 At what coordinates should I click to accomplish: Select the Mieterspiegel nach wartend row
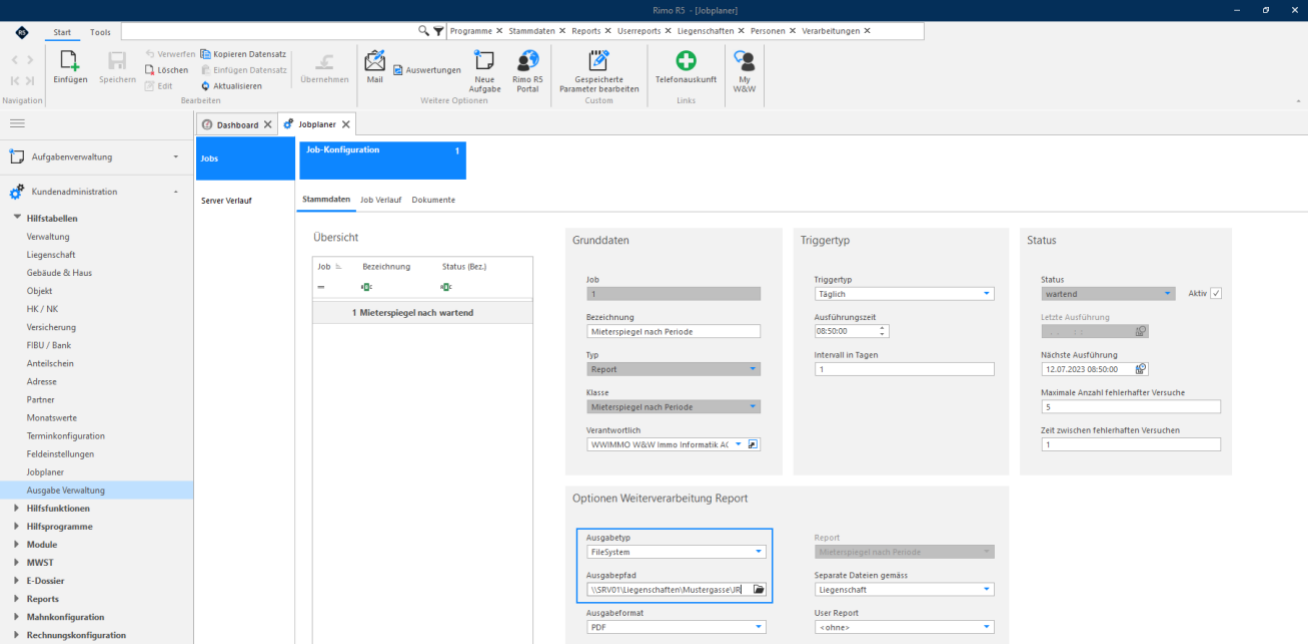(x=423, y=313)
